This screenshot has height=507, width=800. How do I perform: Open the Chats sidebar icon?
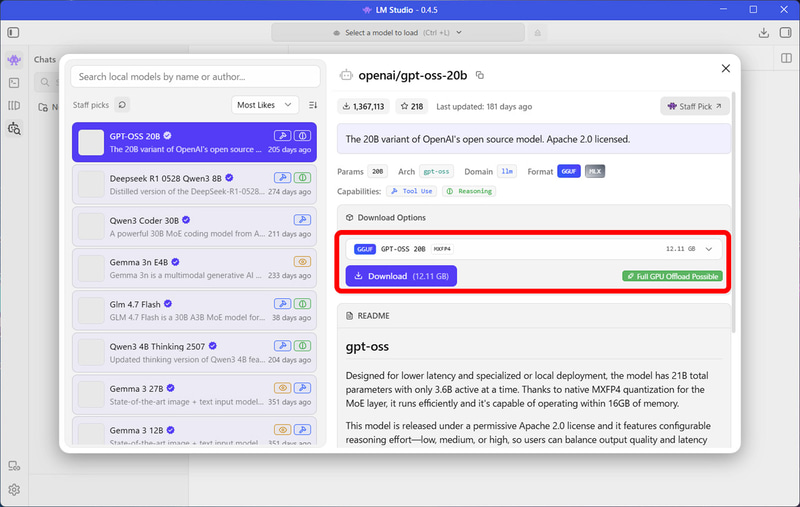click(14, 60)
